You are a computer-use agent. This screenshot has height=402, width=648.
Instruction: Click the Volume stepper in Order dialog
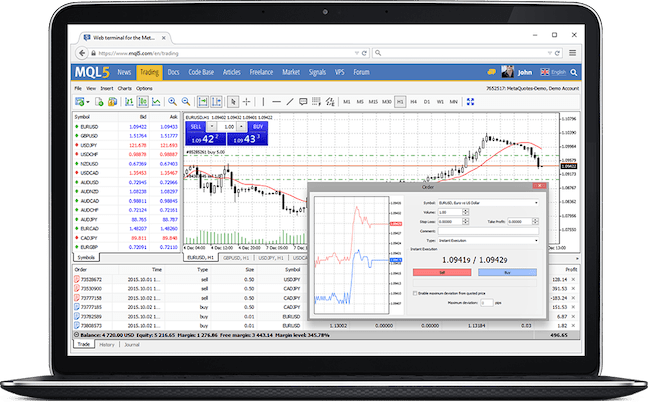click(465, 212)
